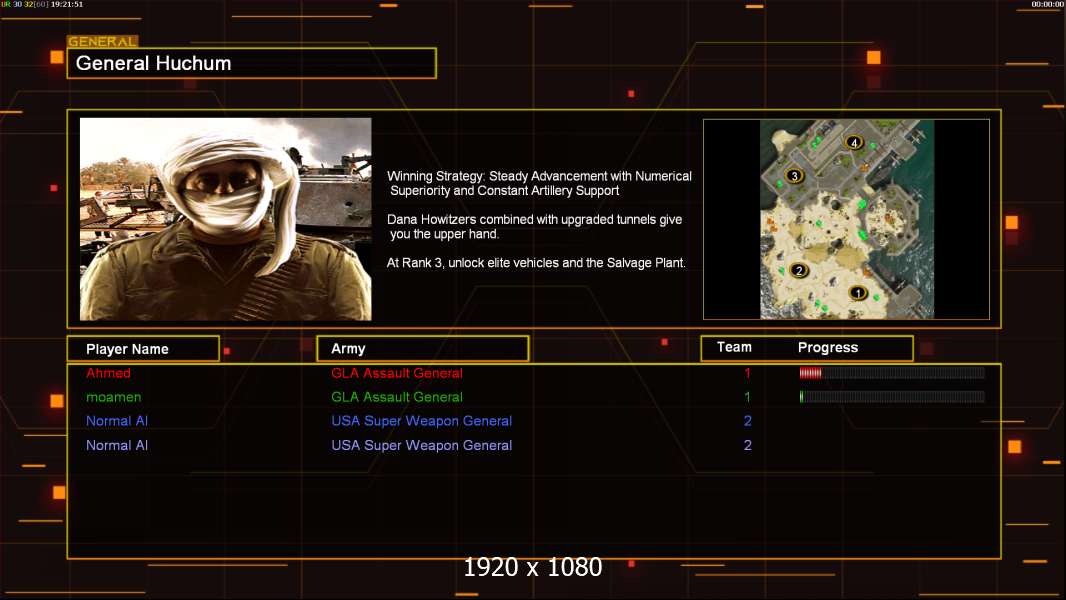
Task: Click start position marker 2 on minimap
Action: [799, 270]
